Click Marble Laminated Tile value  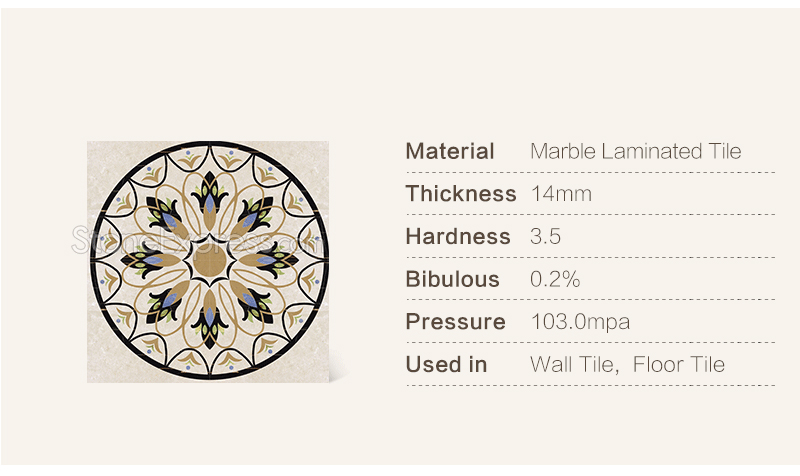(636, 152)
